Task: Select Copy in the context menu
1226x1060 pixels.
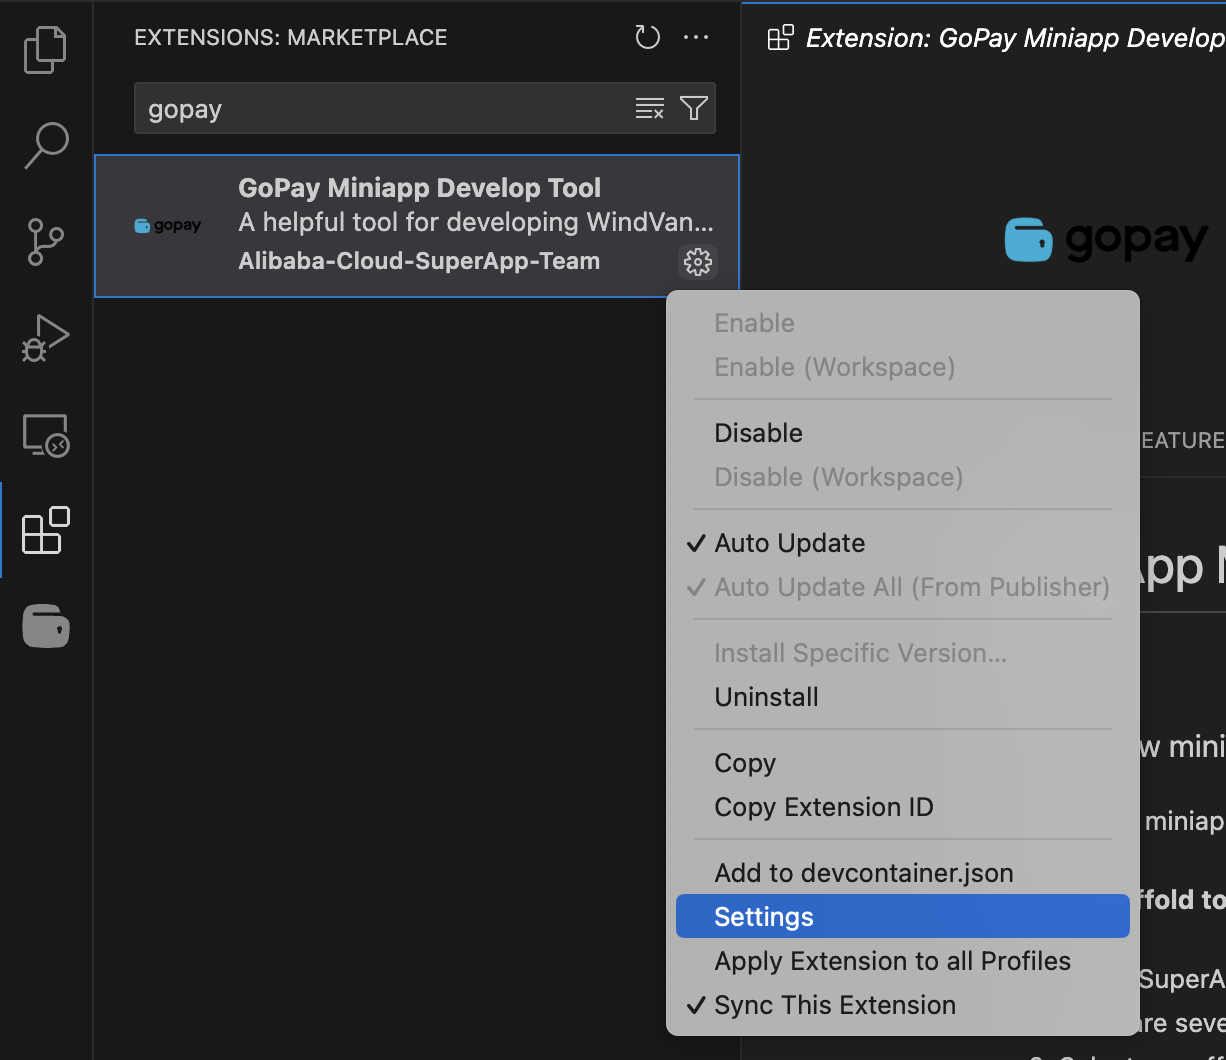Action: 903,763
